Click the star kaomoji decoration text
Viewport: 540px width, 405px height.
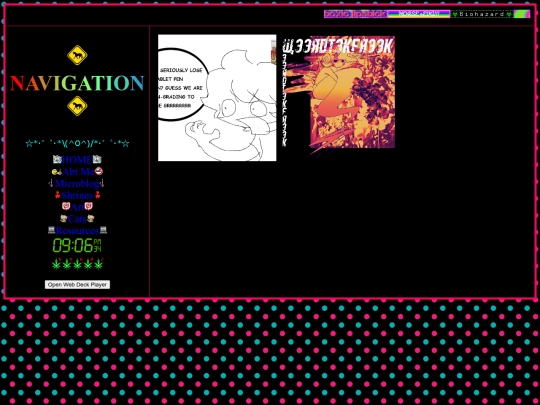(77, 143)
